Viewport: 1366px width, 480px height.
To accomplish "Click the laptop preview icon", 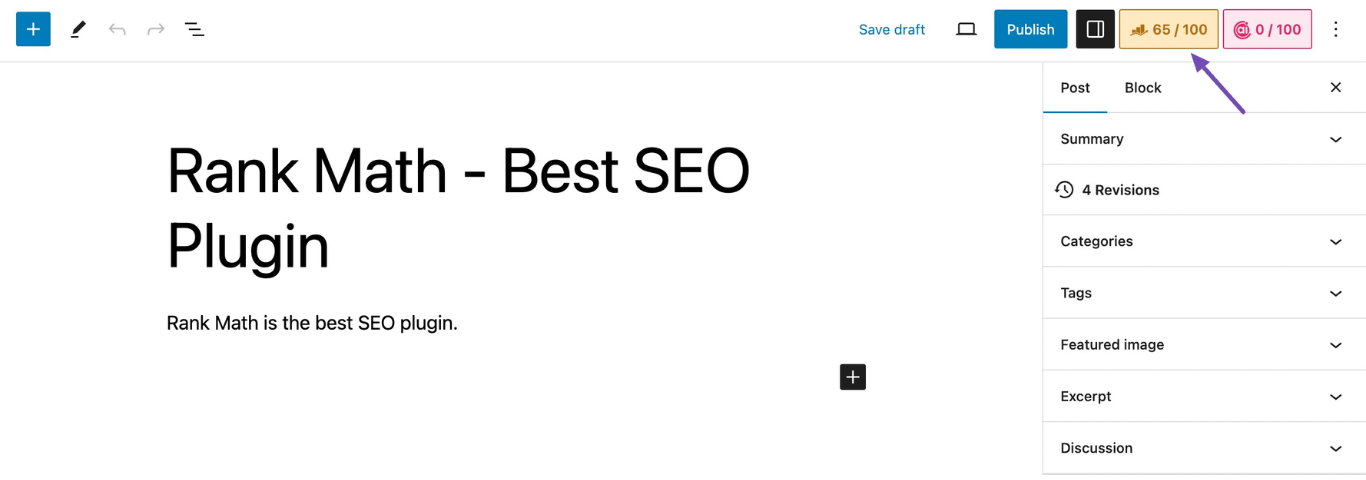I will [966, 30].
